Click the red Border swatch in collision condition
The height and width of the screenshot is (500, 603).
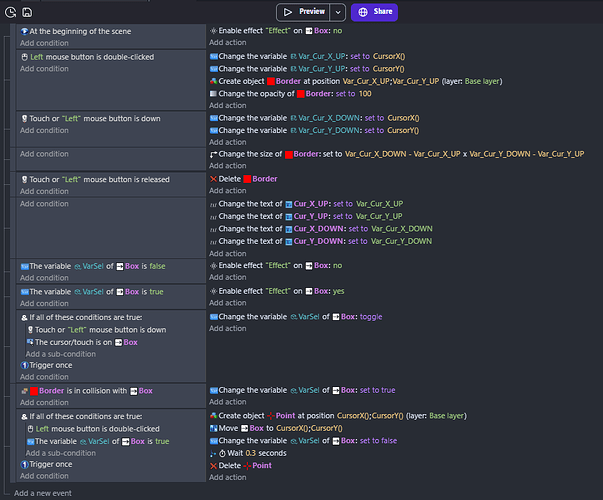coord(34,391)
